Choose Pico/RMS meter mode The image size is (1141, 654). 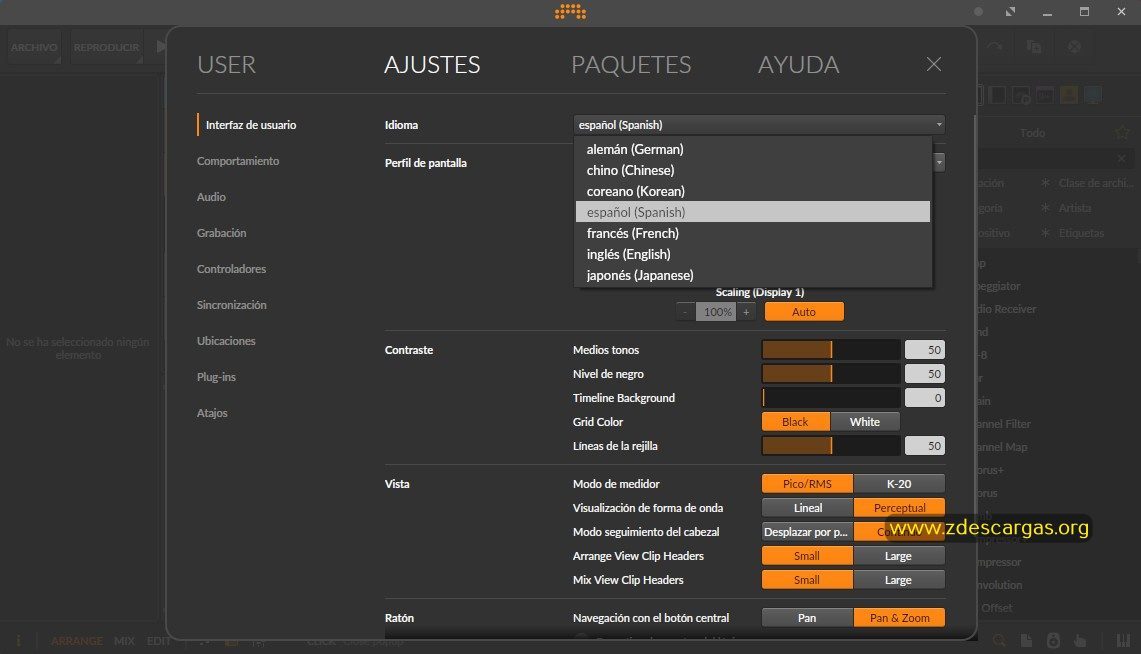pos(807,483)
